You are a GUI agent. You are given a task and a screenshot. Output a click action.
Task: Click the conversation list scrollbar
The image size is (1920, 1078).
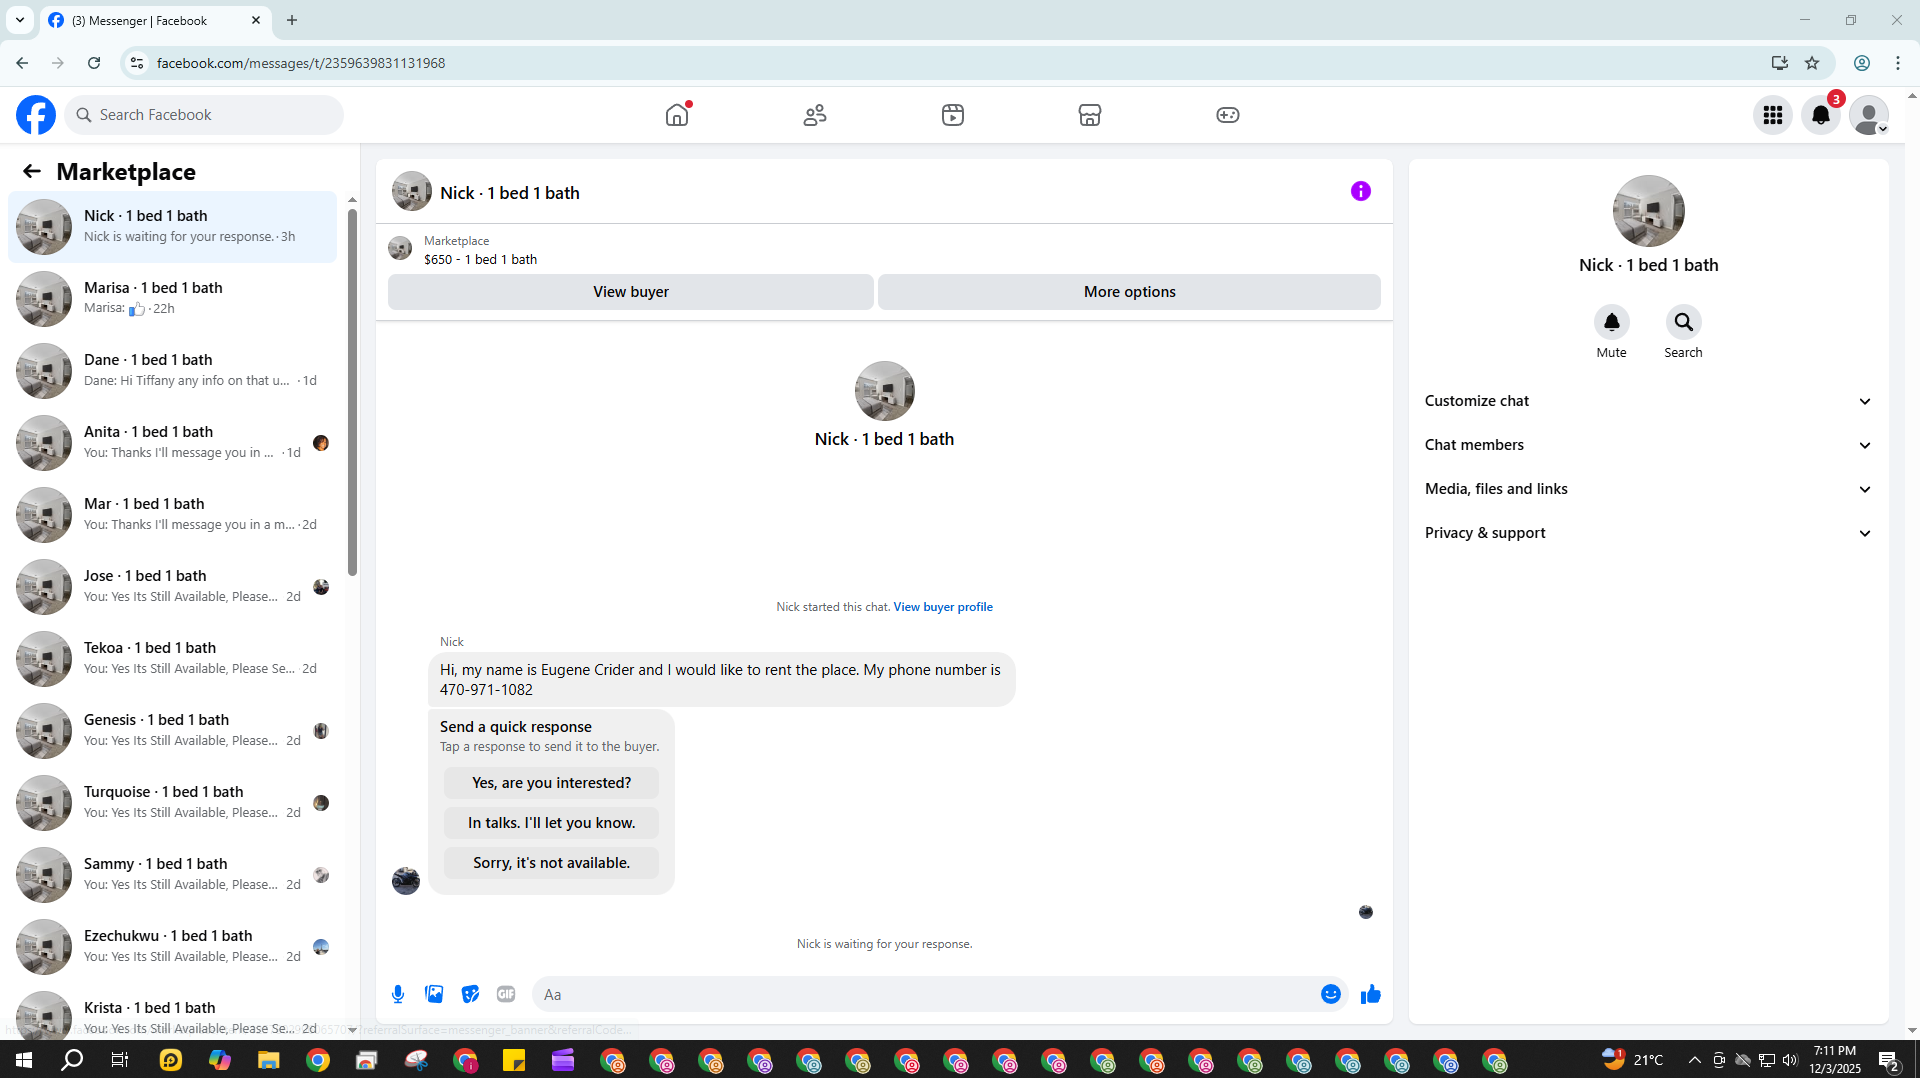coord(352,392)
